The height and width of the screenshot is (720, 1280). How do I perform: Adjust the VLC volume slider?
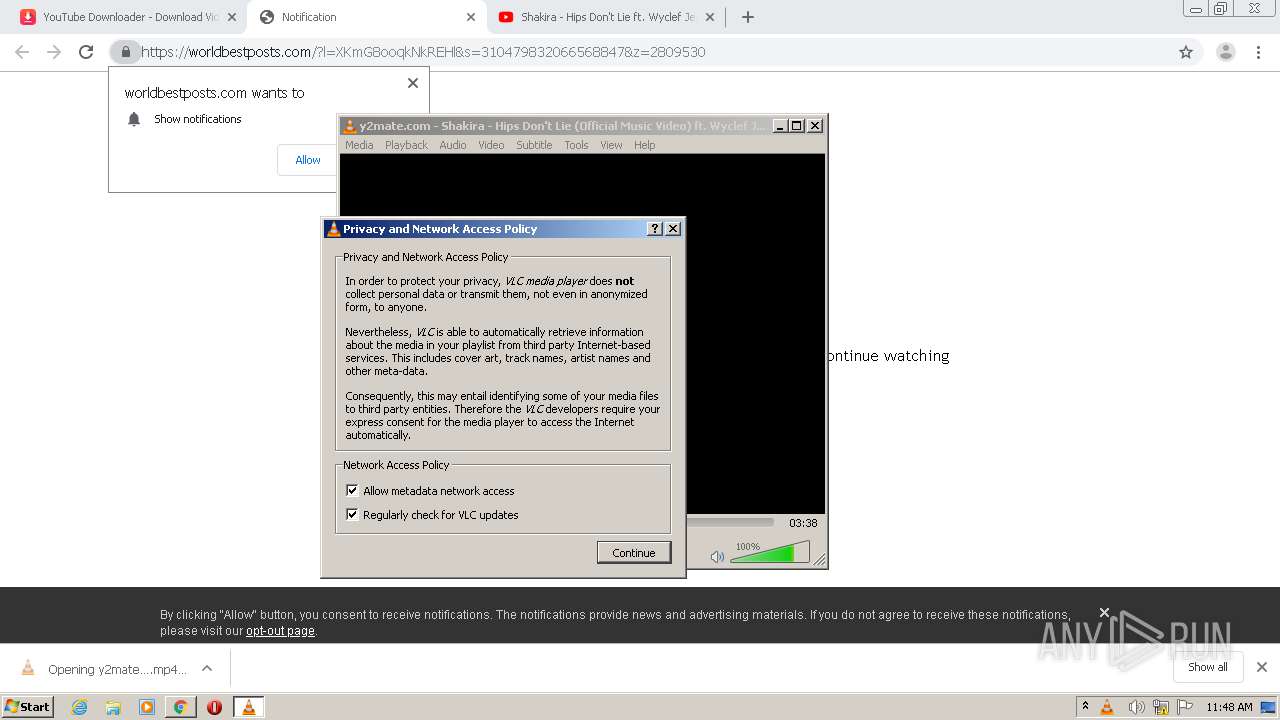coord(770,553)
